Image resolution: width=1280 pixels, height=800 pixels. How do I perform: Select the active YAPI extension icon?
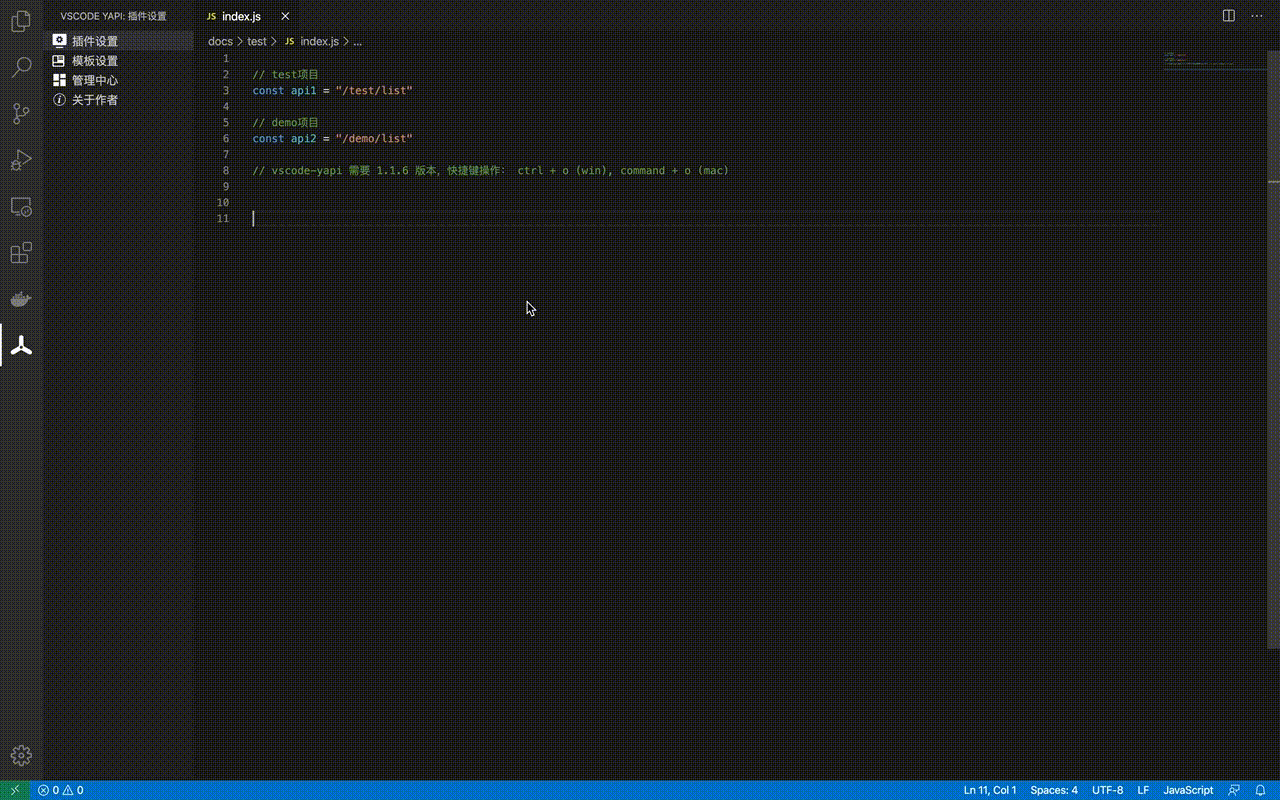pyautogui.click(x=21, y=344)
